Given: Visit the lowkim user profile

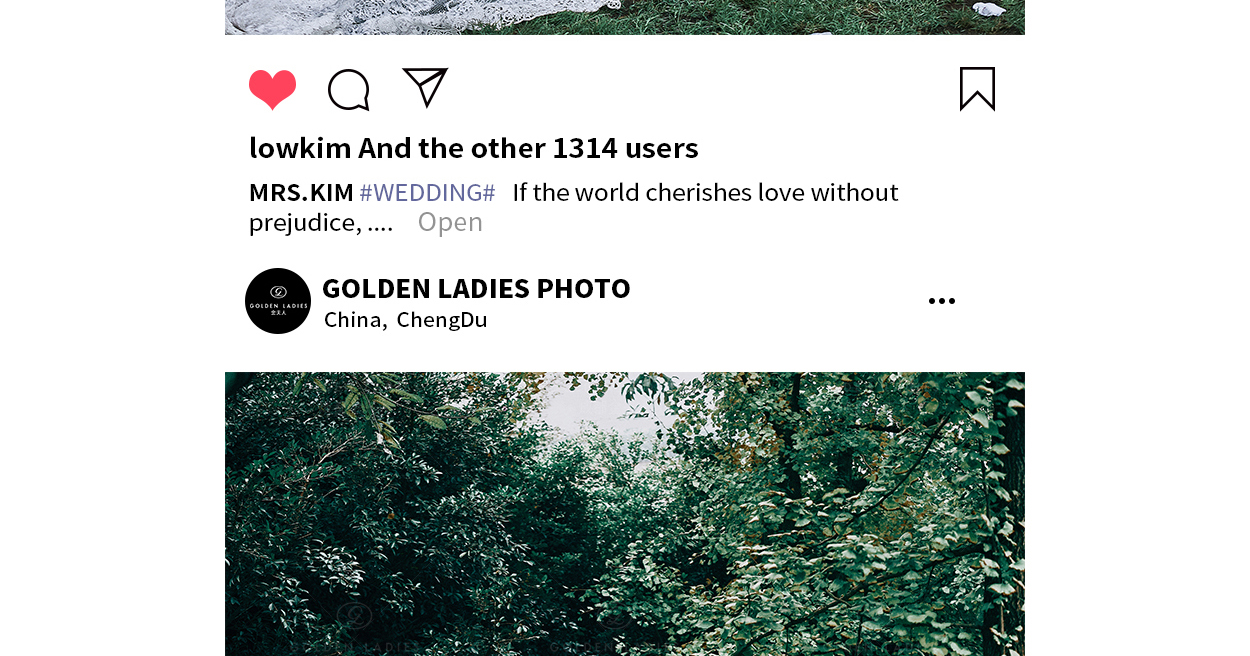Looking at the screenshot, I should [x=300, y=148].
